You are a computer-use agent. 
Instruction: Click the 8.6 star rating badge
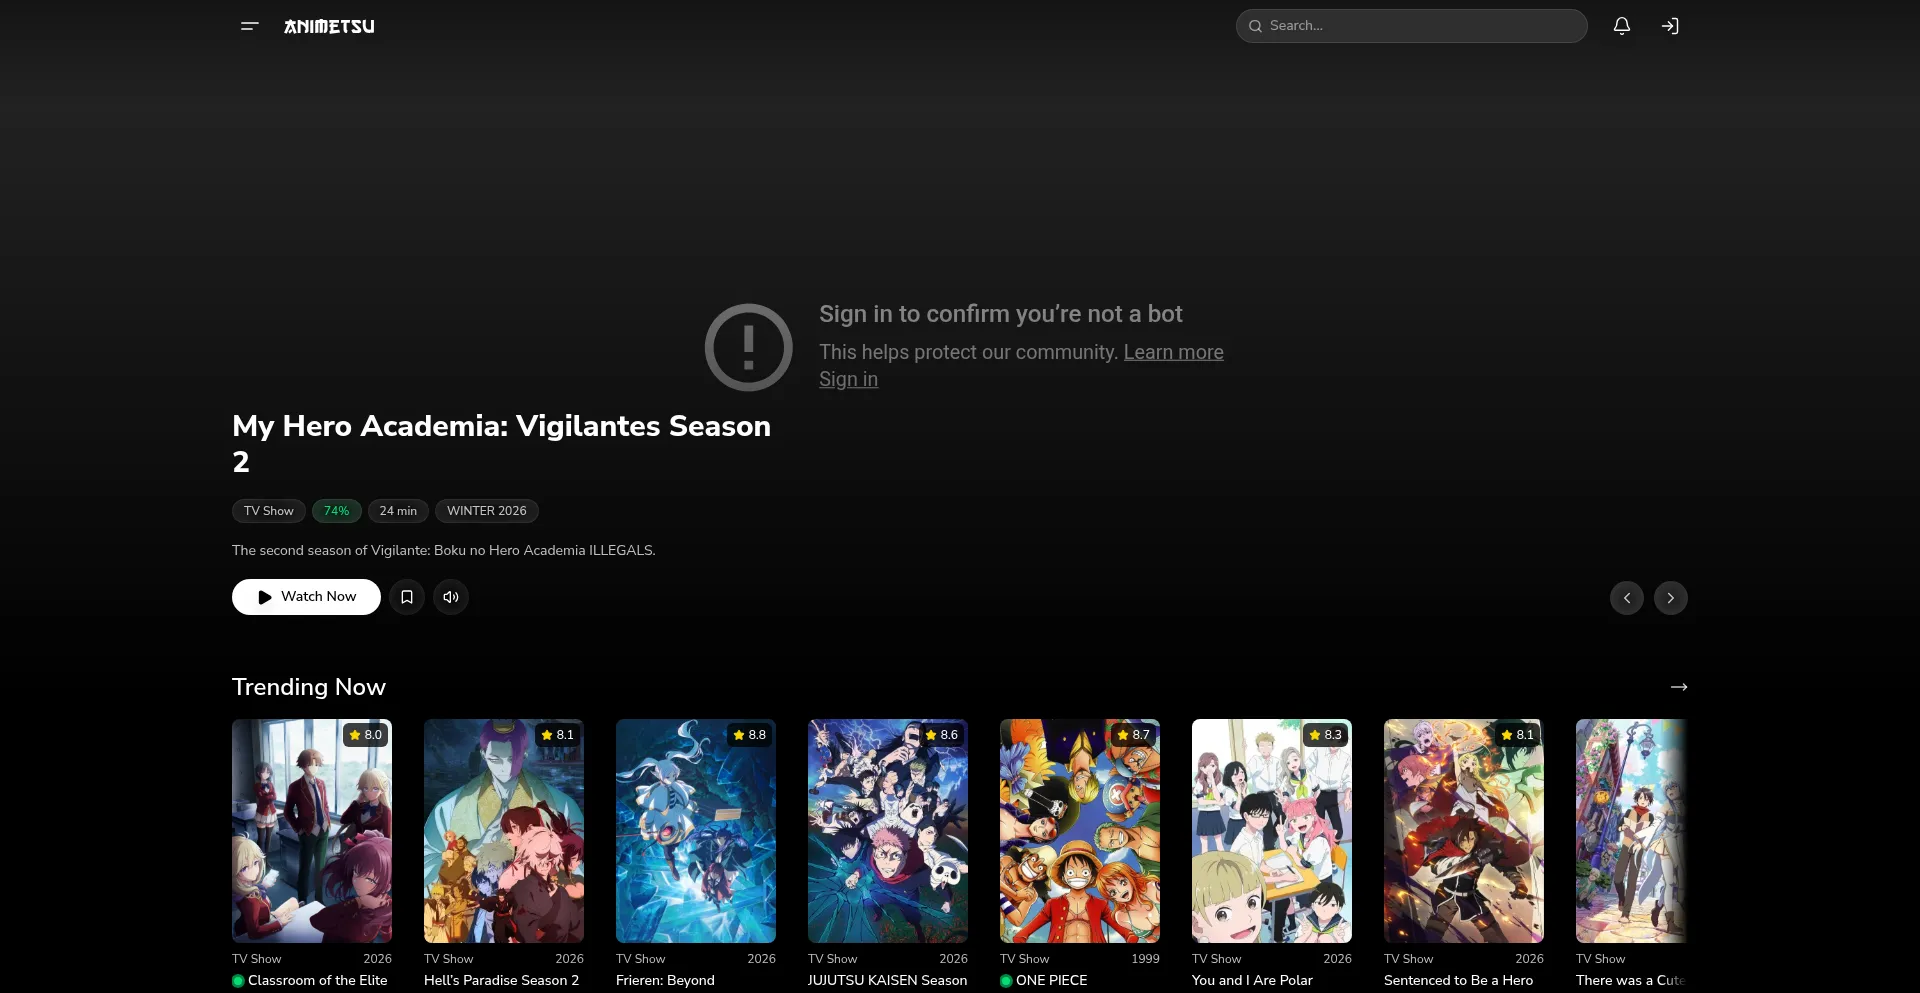pyautogui.click(x=941, y=735)
